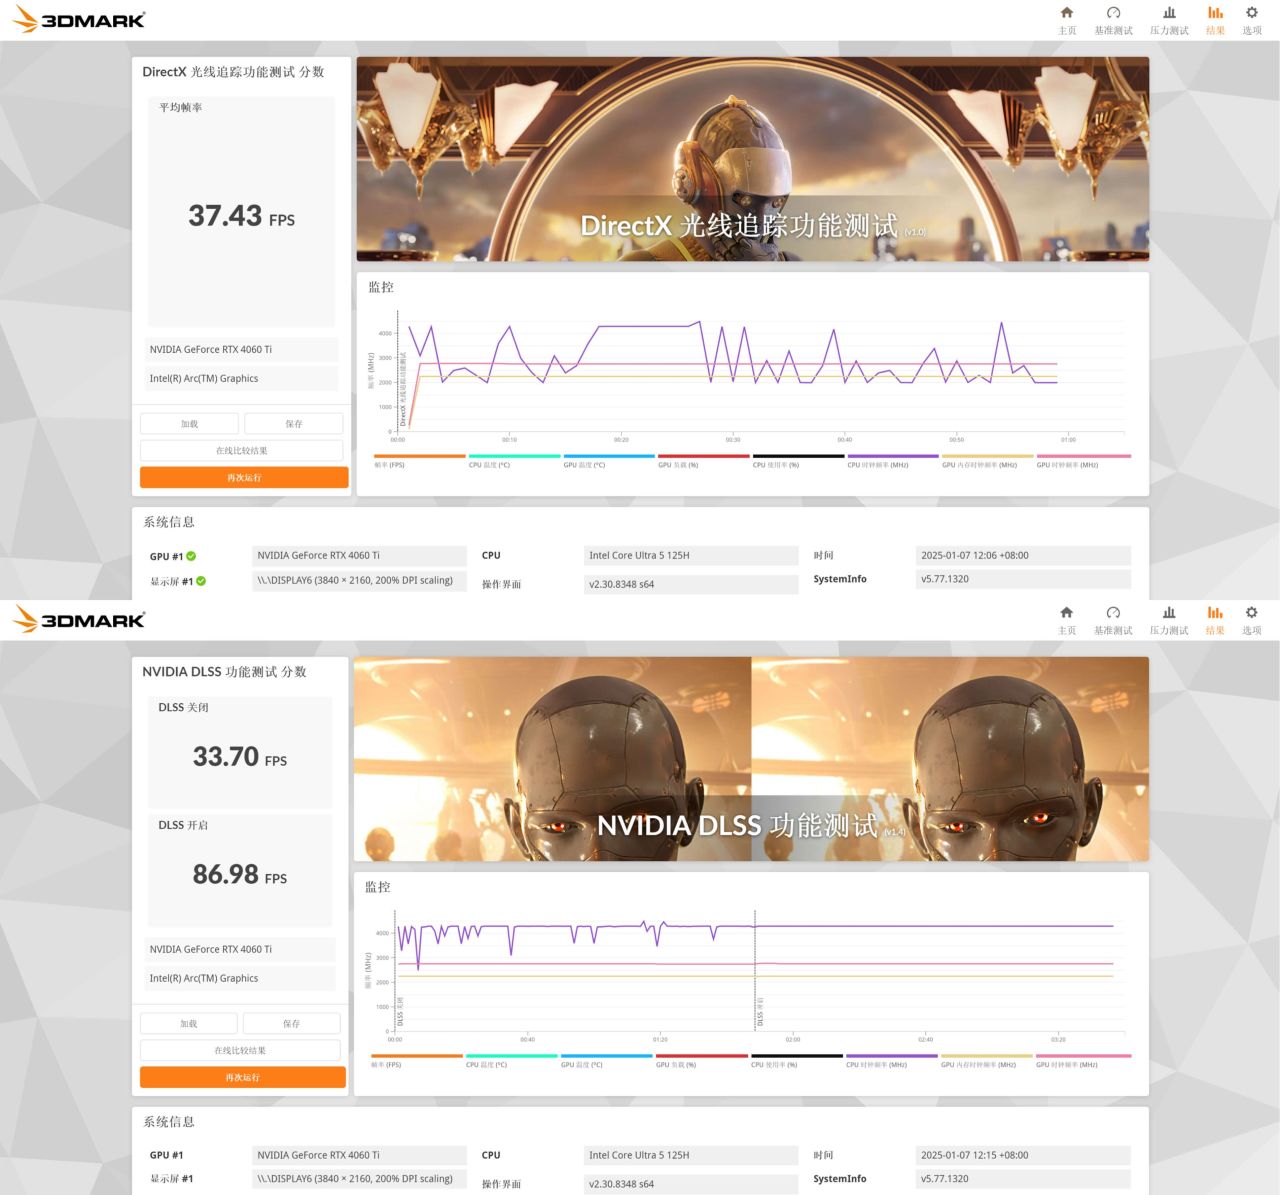Select blue GPU 温度 swatch in DLSS chart

point(607,1056)
